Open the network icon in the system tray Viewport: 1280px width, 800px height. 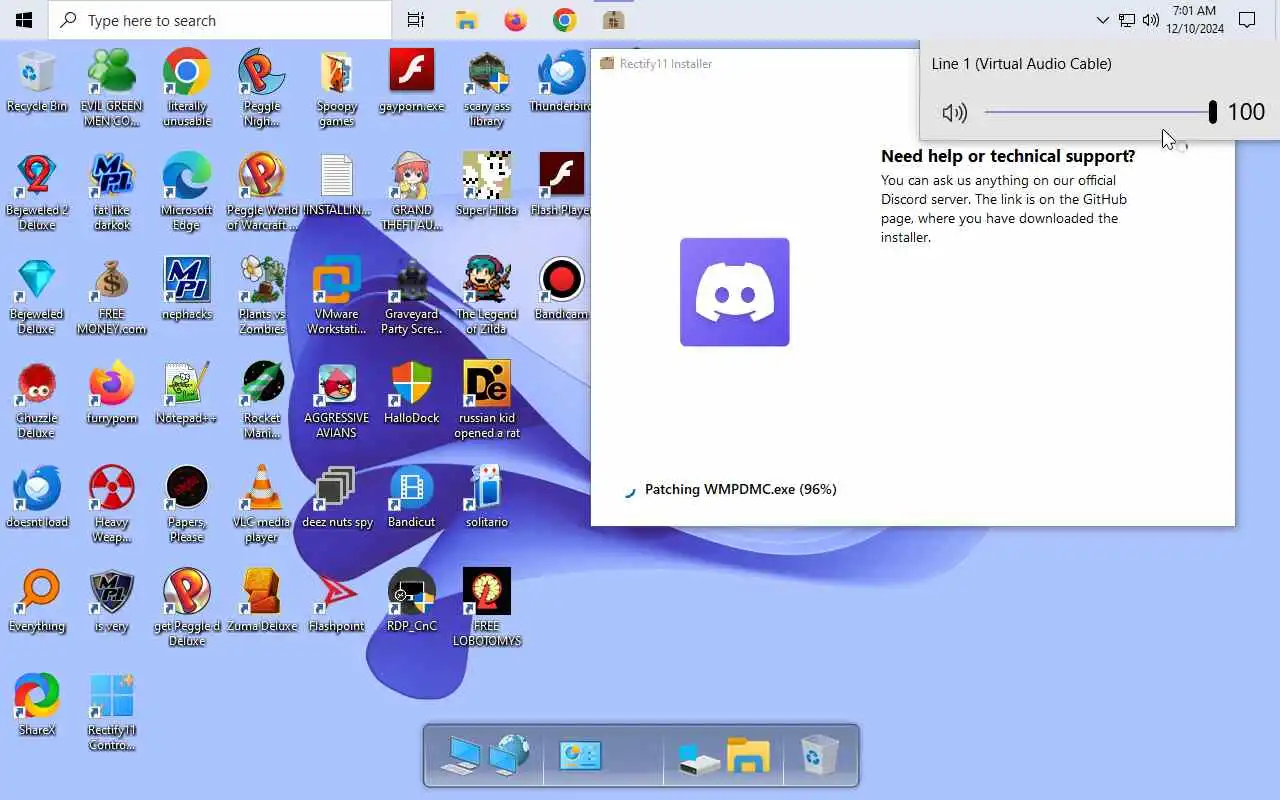1126,20
